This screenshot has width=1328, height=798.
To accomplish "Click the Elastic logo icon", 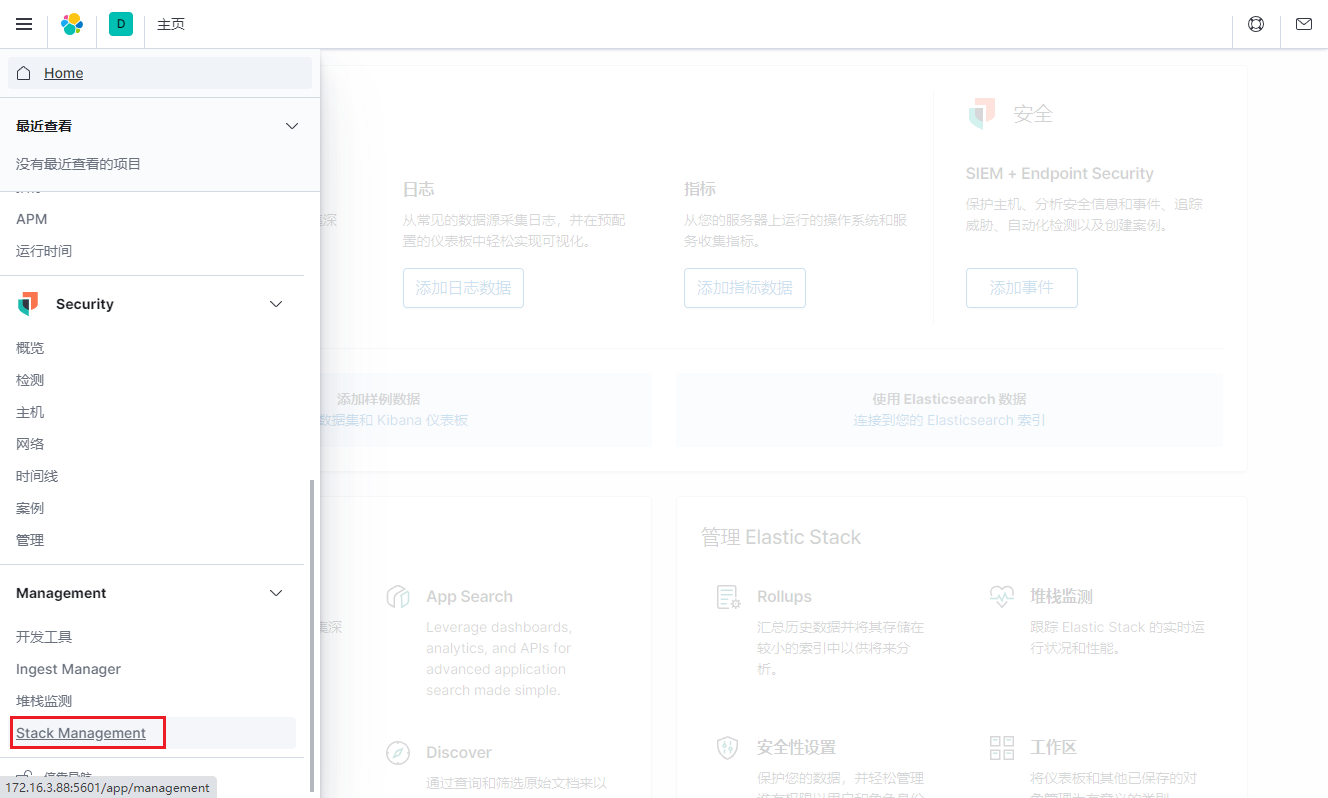I will [72, 24].
